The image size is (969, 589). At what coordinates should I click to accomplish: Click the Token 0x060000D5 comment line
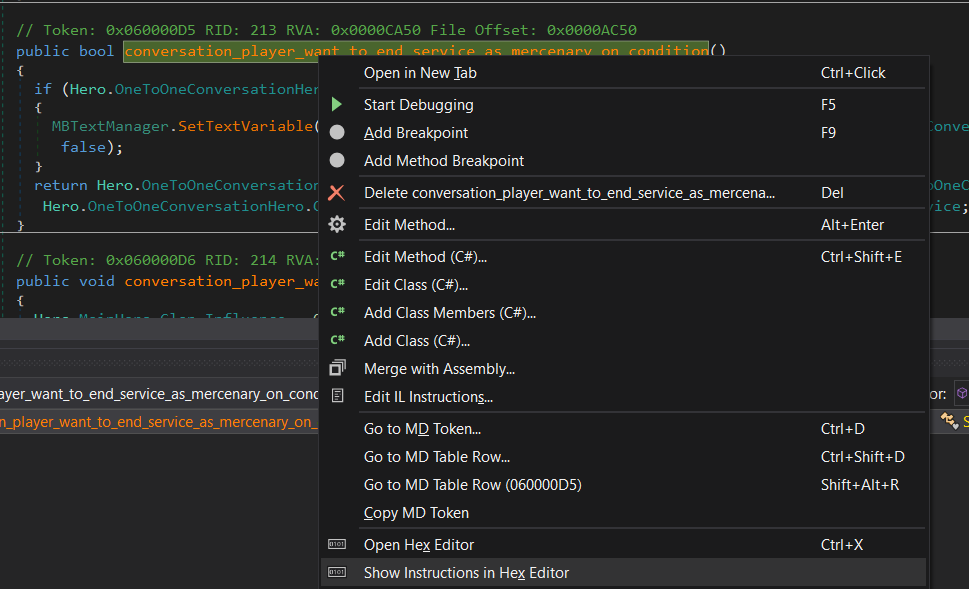pos(326,30)
